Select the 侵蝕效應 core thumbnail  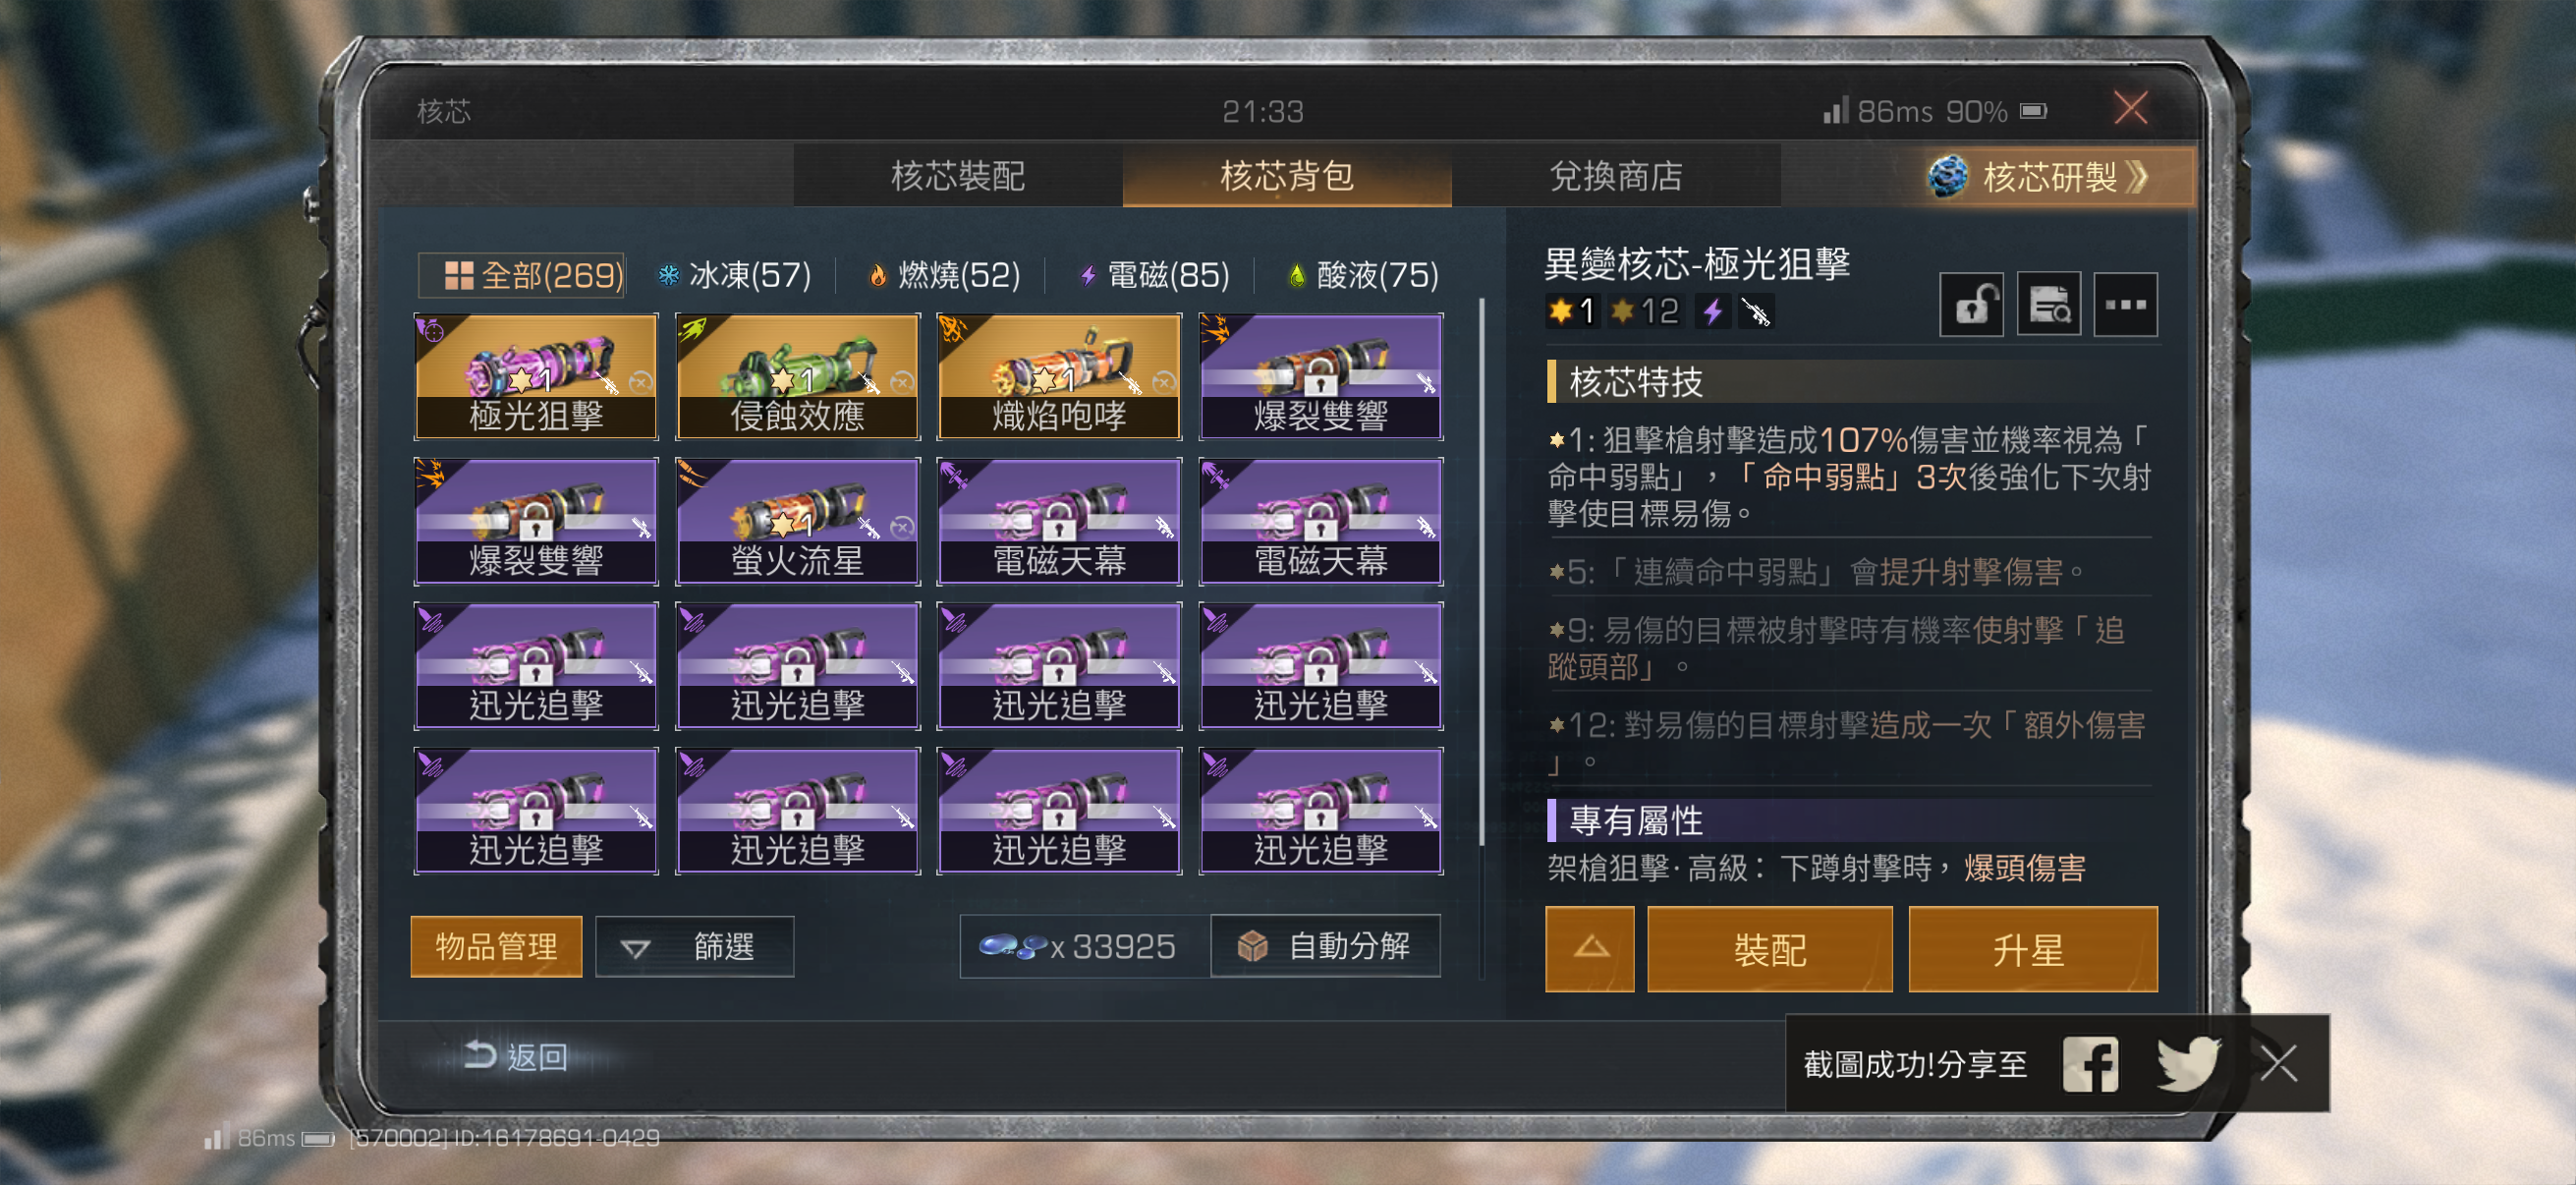[x=797, y=376]
